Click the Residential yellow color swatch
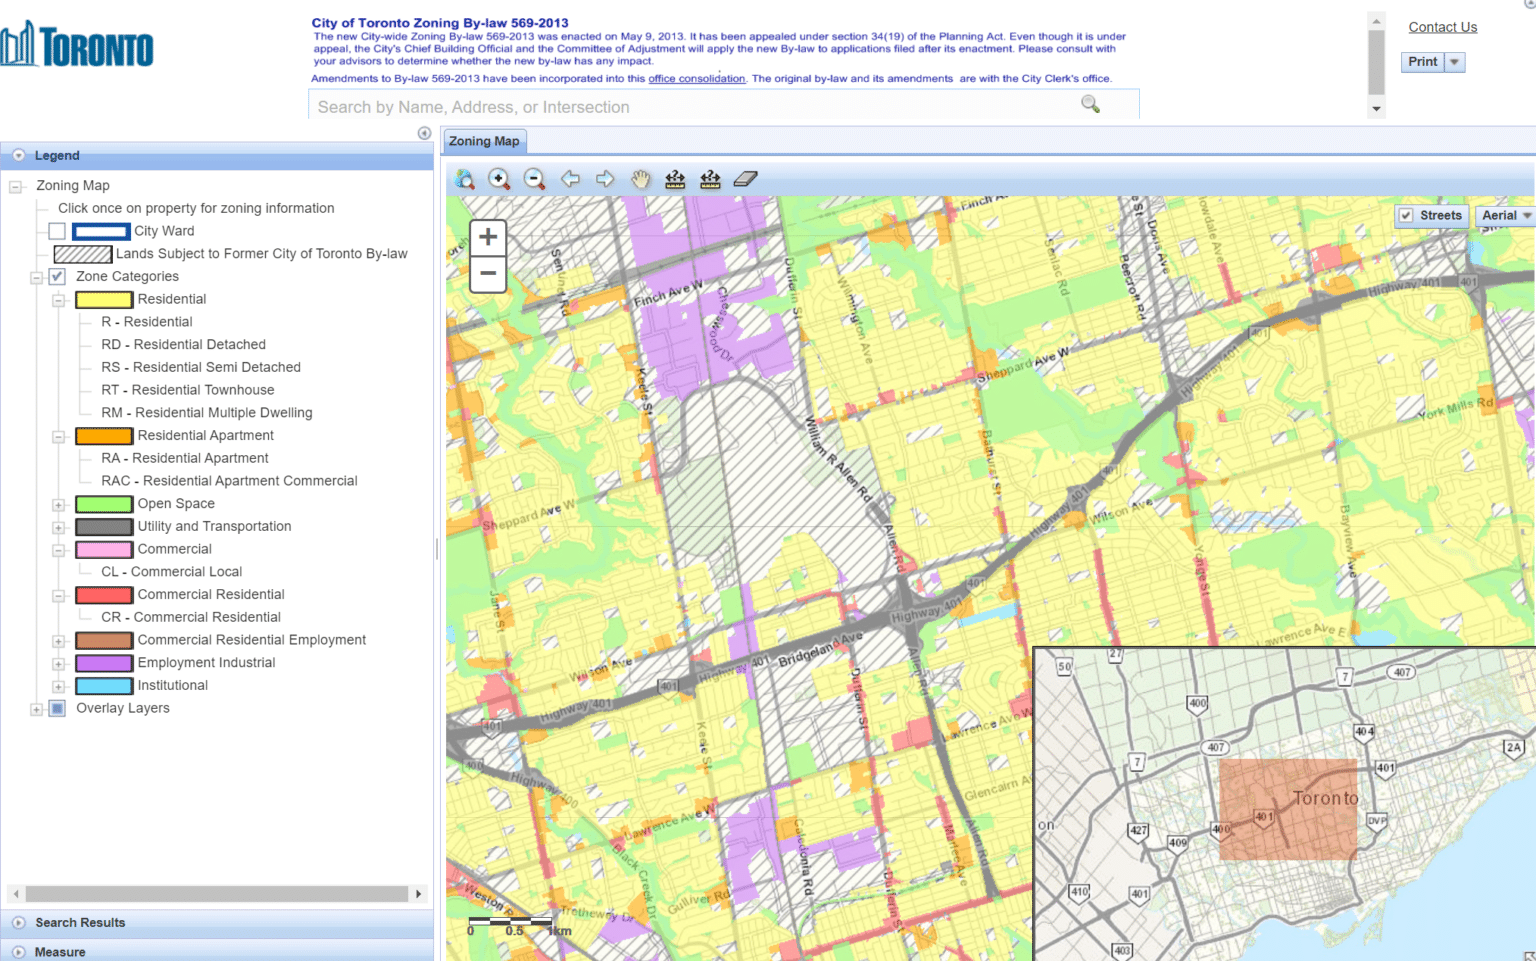1536x961 pixels. 103,299
